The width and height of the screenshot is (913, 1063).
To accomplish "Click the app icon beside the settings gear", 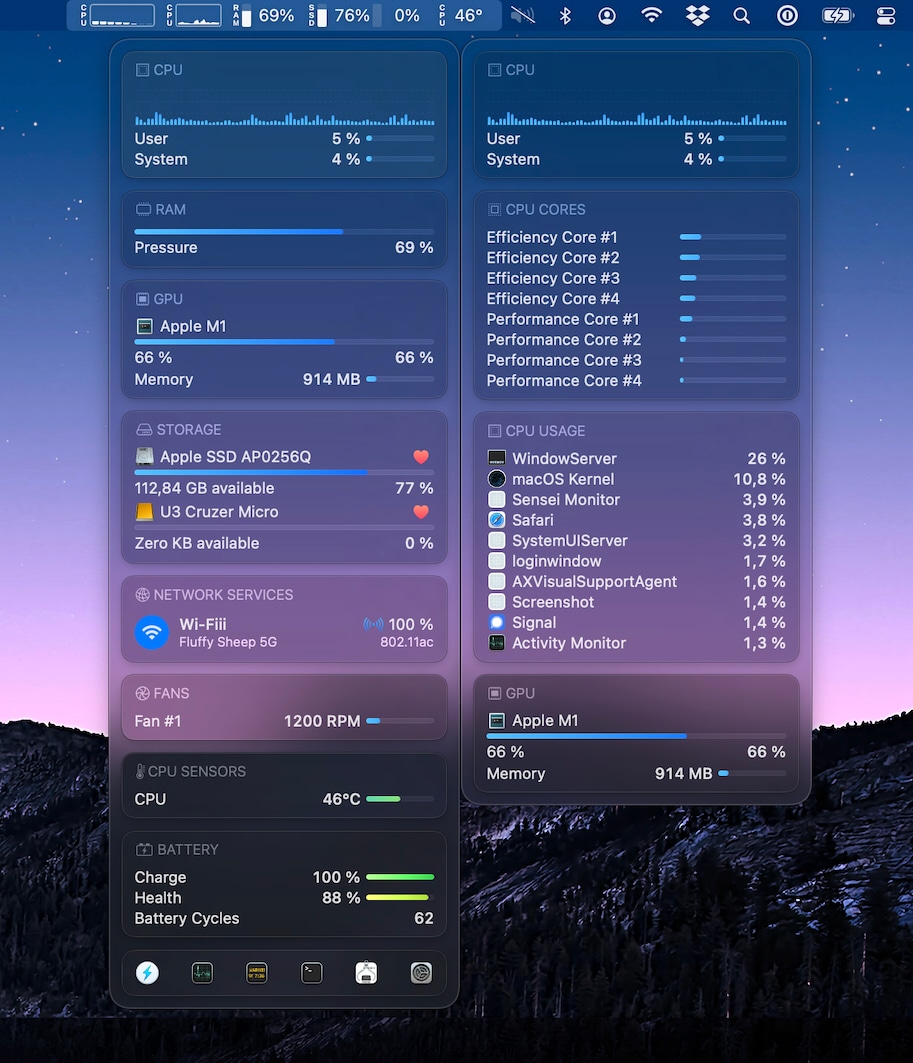I will tap(366, 972).
